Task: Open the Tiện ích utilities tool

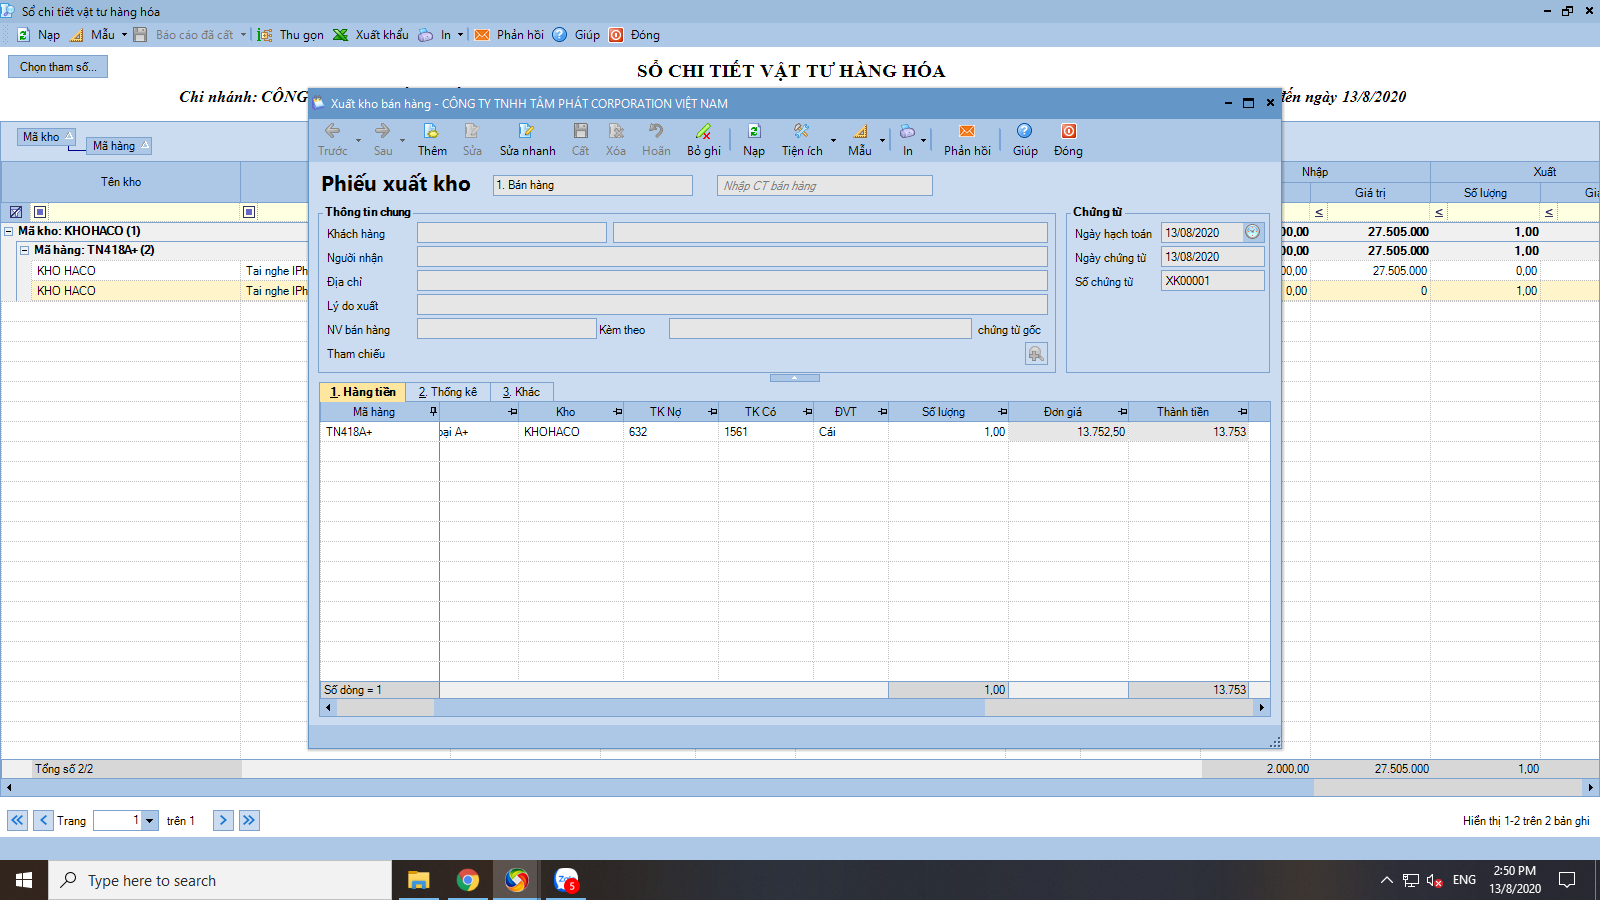Action: click(801, 132)
